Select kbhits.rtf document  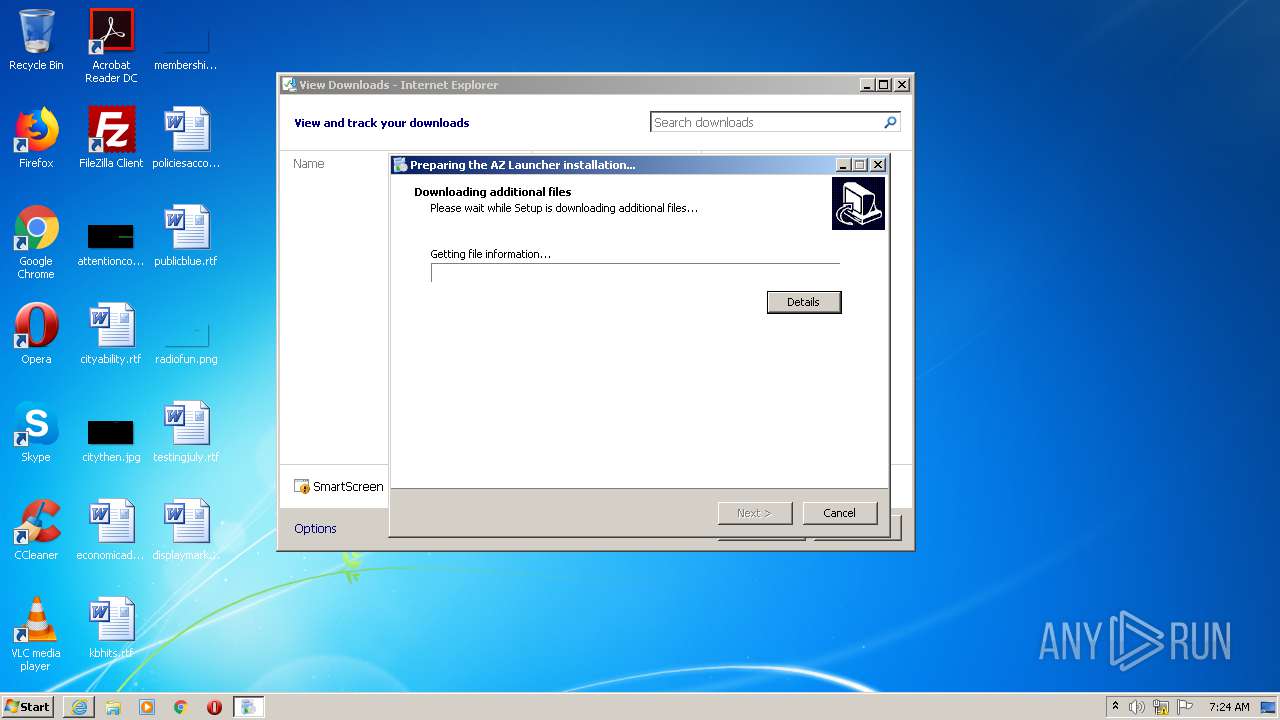(x=111, y=628)
